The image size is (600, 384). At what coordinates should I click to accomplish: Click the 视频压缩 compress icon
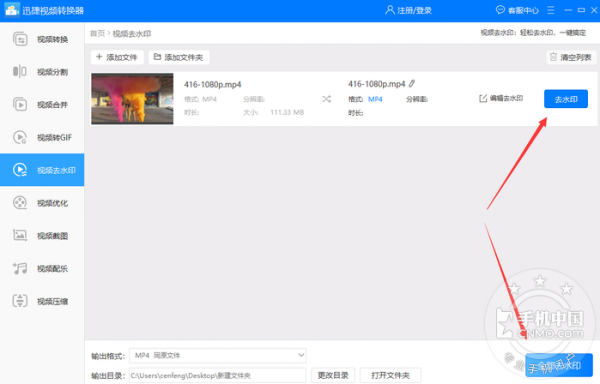point(20,301)
